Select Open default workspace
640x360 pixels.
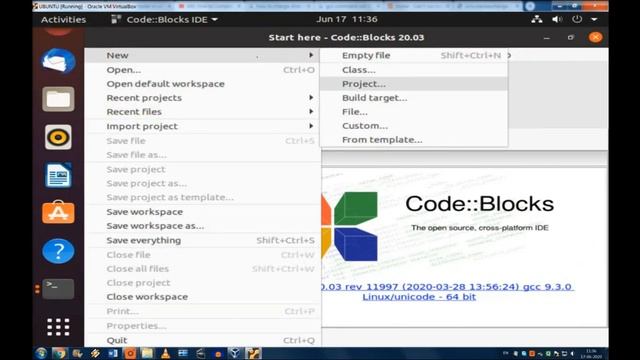click(203, 84)
